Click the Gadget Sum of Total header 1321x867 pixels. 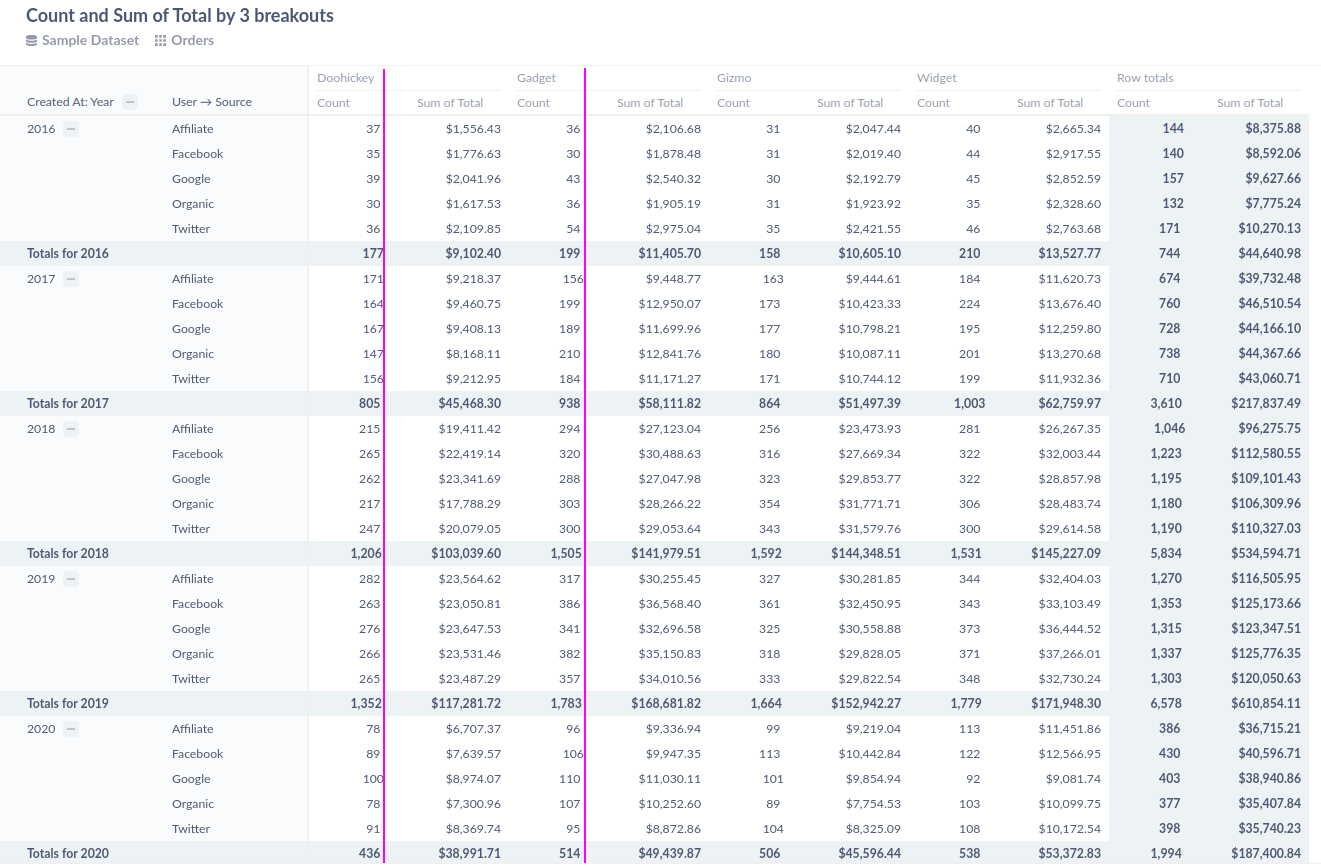click(650, 102)
